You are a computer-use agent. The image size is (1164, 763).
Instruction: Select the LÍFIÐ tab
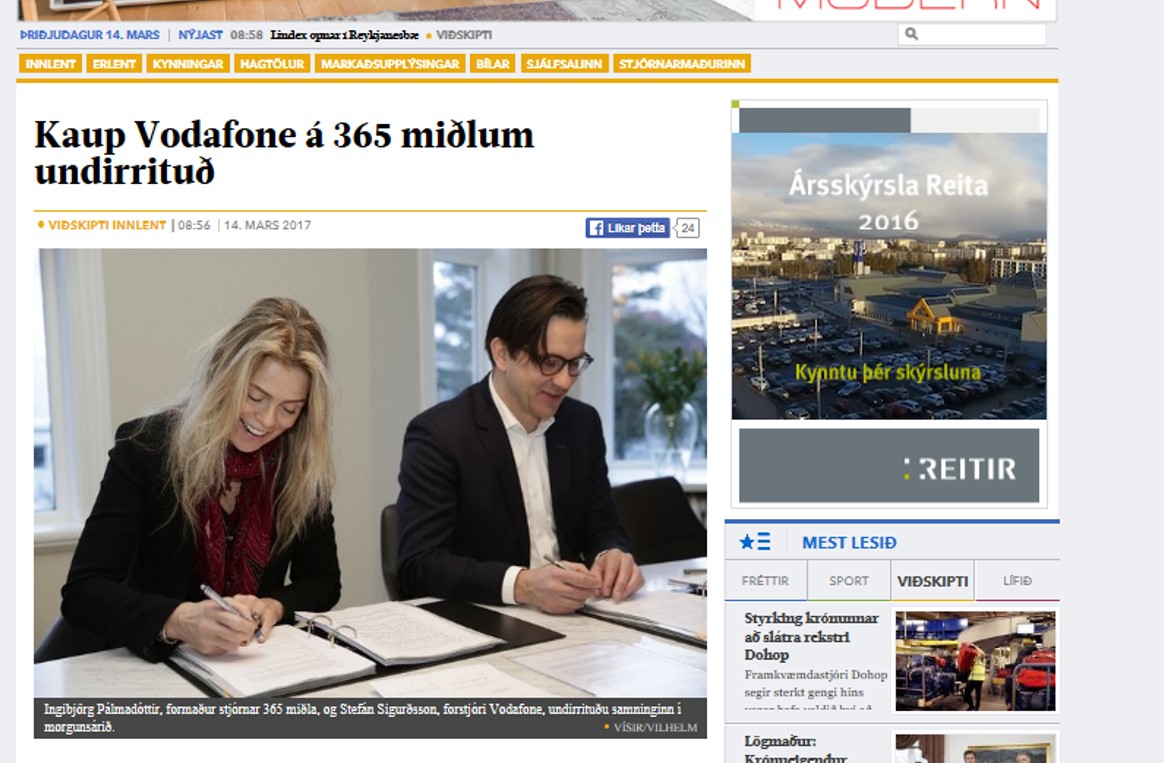click(x=1017, y=581)
